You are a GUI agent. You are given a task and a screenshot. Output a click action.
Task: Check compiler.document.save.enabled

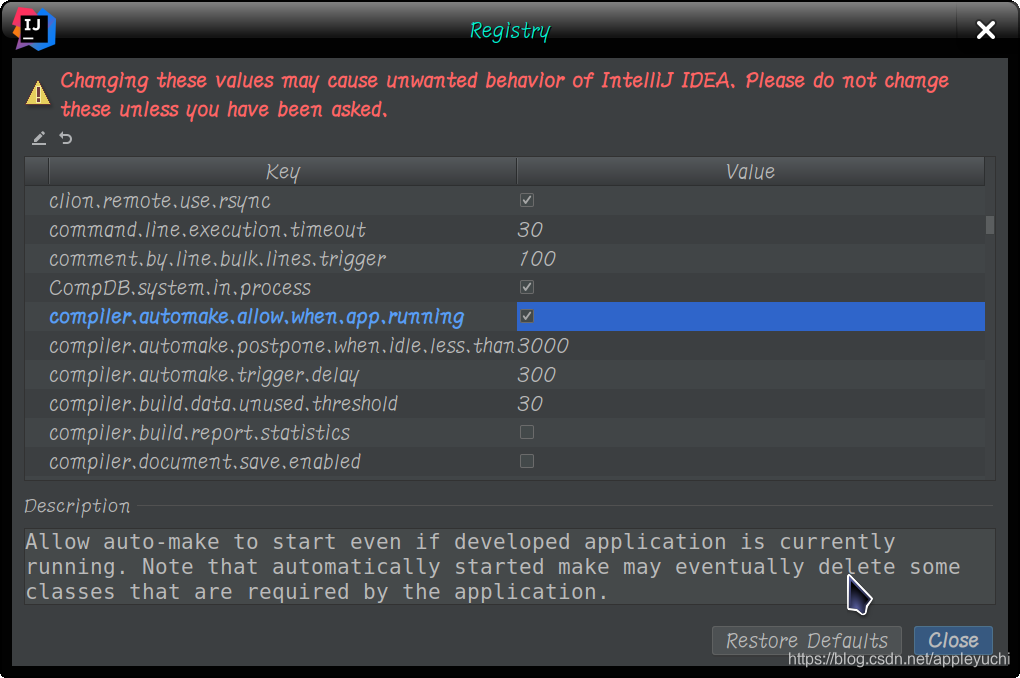[x=527, y=461]
